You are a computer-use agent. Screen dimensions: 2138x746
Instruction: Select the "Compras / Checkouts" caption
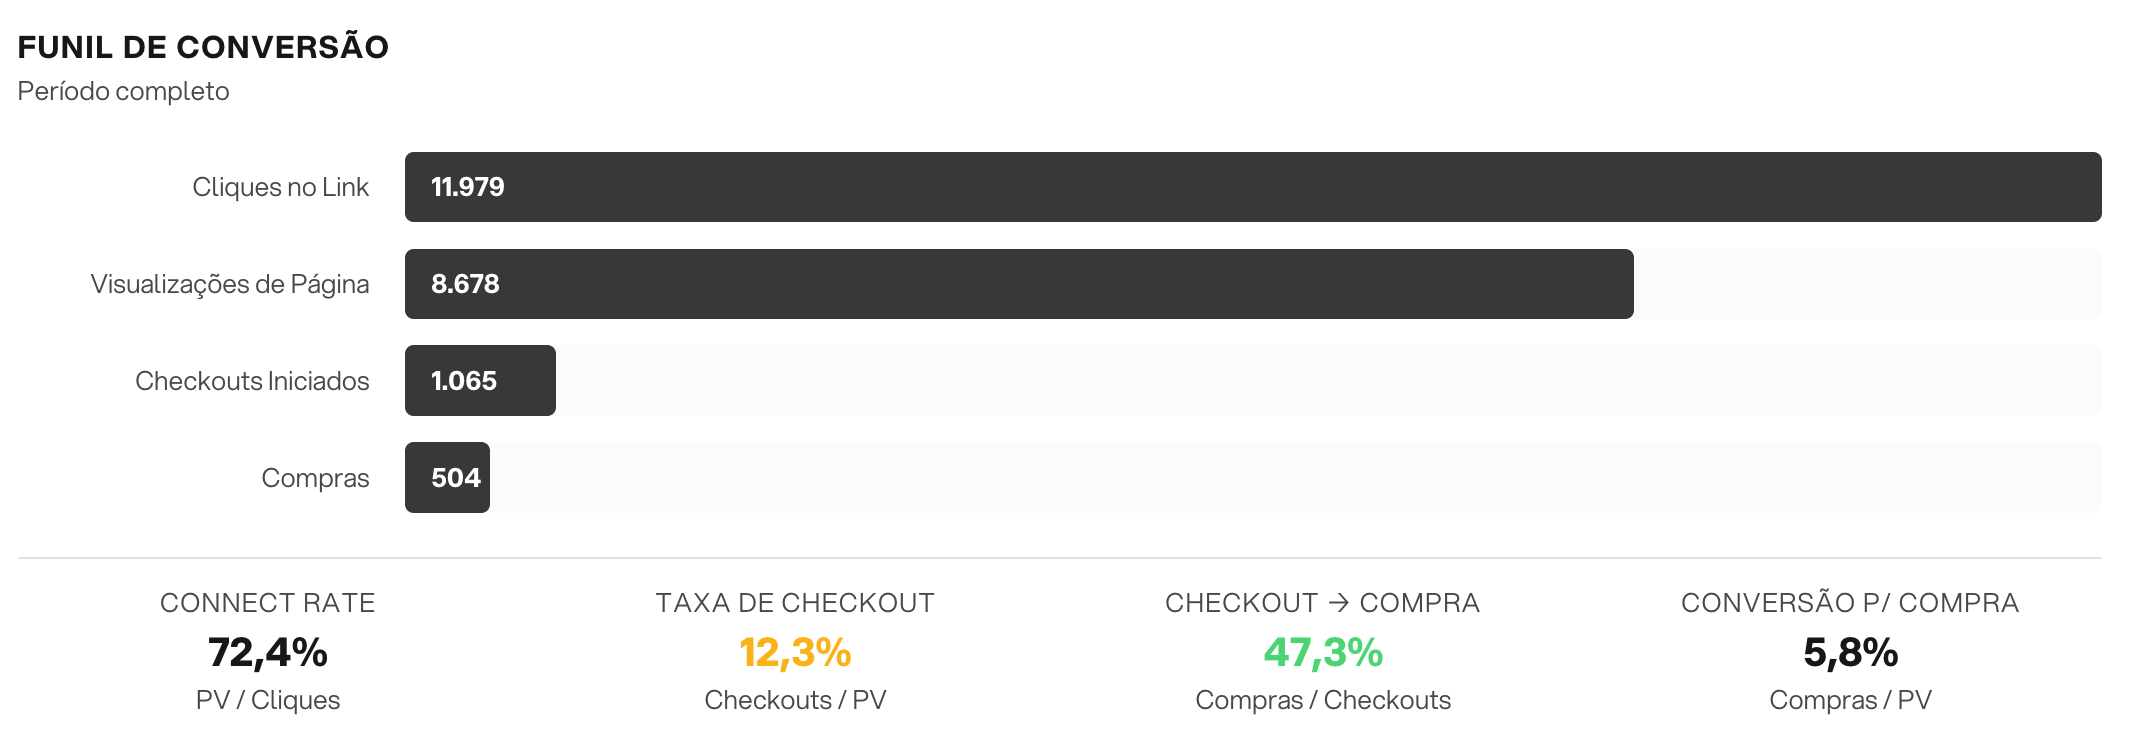click(x=1323, y=700)
